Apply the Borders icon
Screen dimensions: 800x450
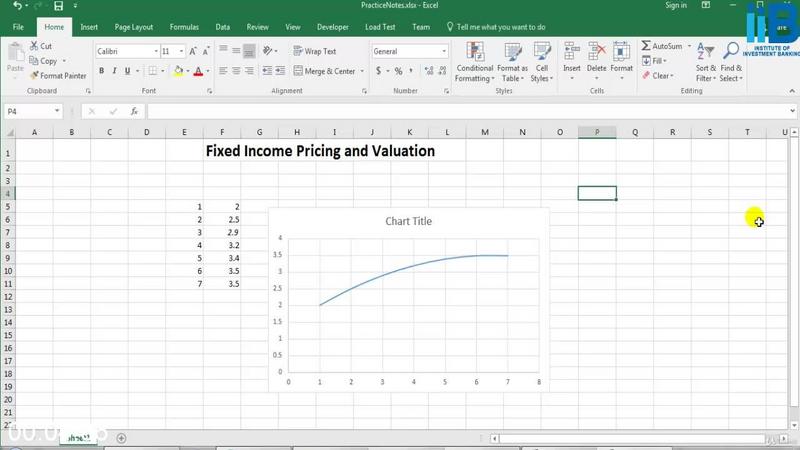(x=153, y=71)
